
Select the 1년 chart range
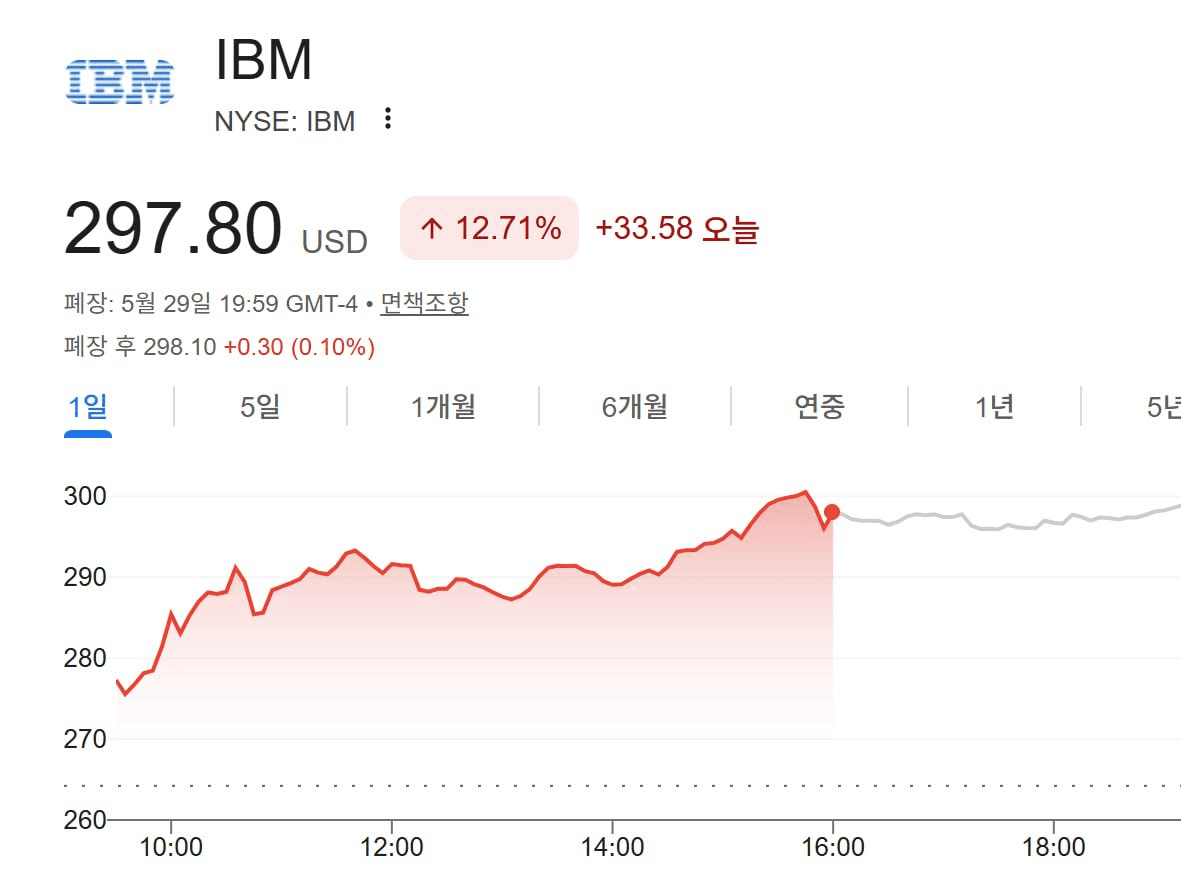tap(994, 407)
